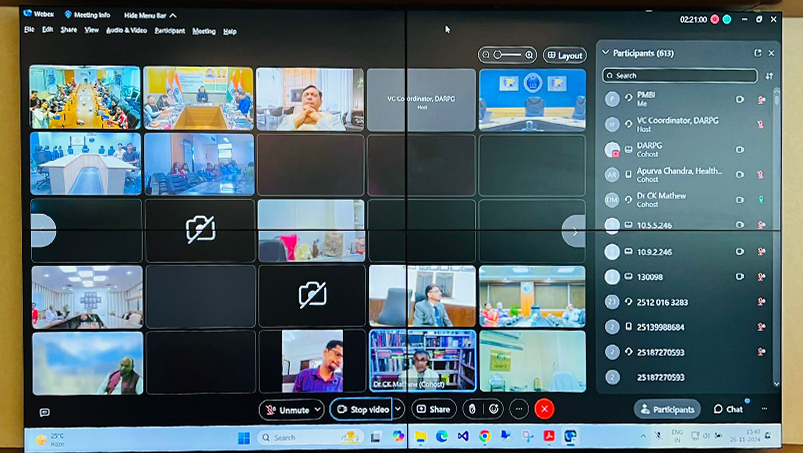The image size is (803, 453).
Task: Collapse with Hide Menu Bar
Action: coord(150,15)
